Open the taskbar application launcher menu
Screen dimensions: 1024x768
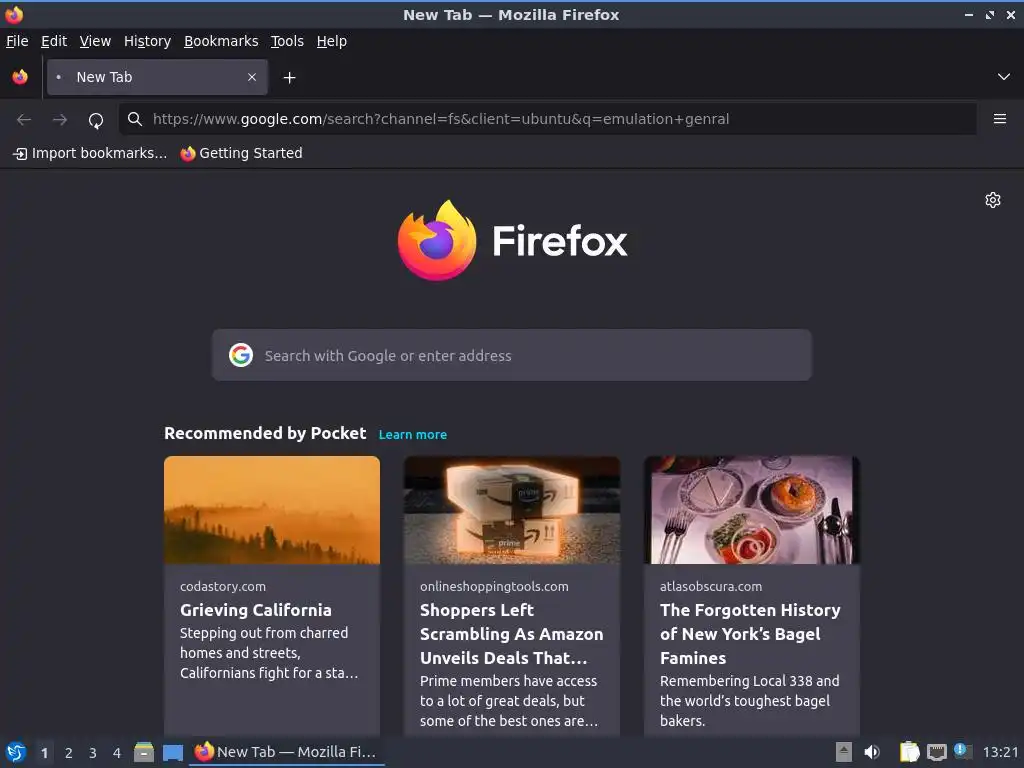click(x=16, y=752)
